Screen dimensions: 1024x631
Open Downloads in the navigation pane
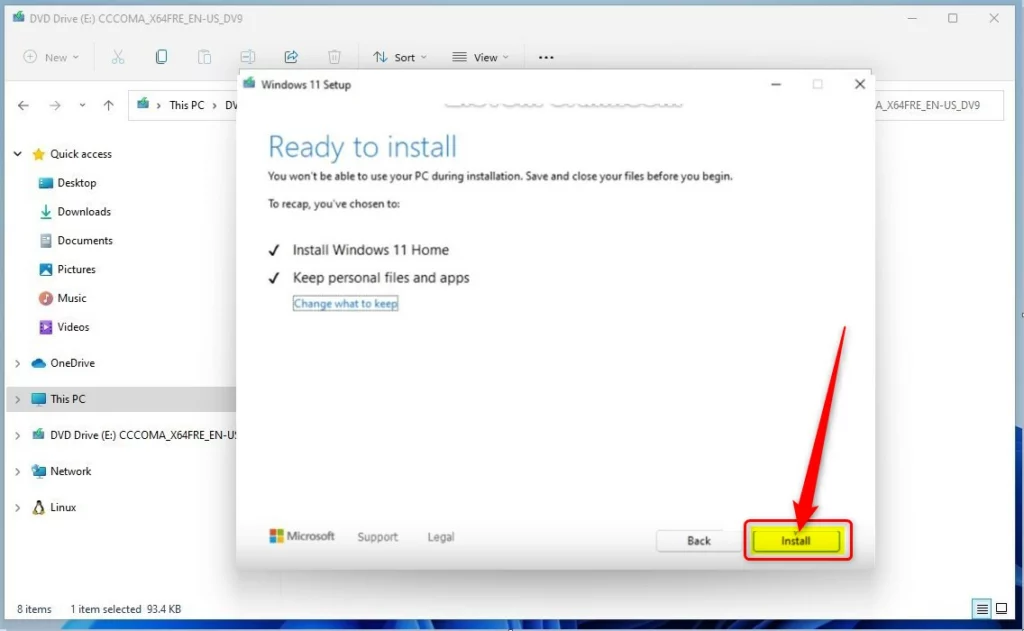coord(84,212)
